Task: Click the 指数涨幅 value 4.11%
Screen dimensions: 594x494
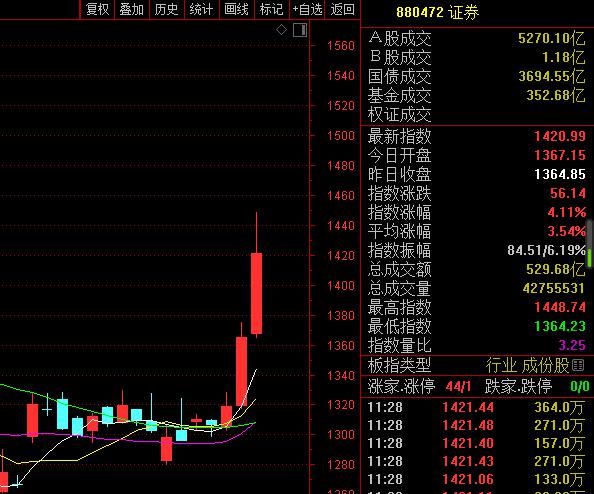Action: [567, 212]
